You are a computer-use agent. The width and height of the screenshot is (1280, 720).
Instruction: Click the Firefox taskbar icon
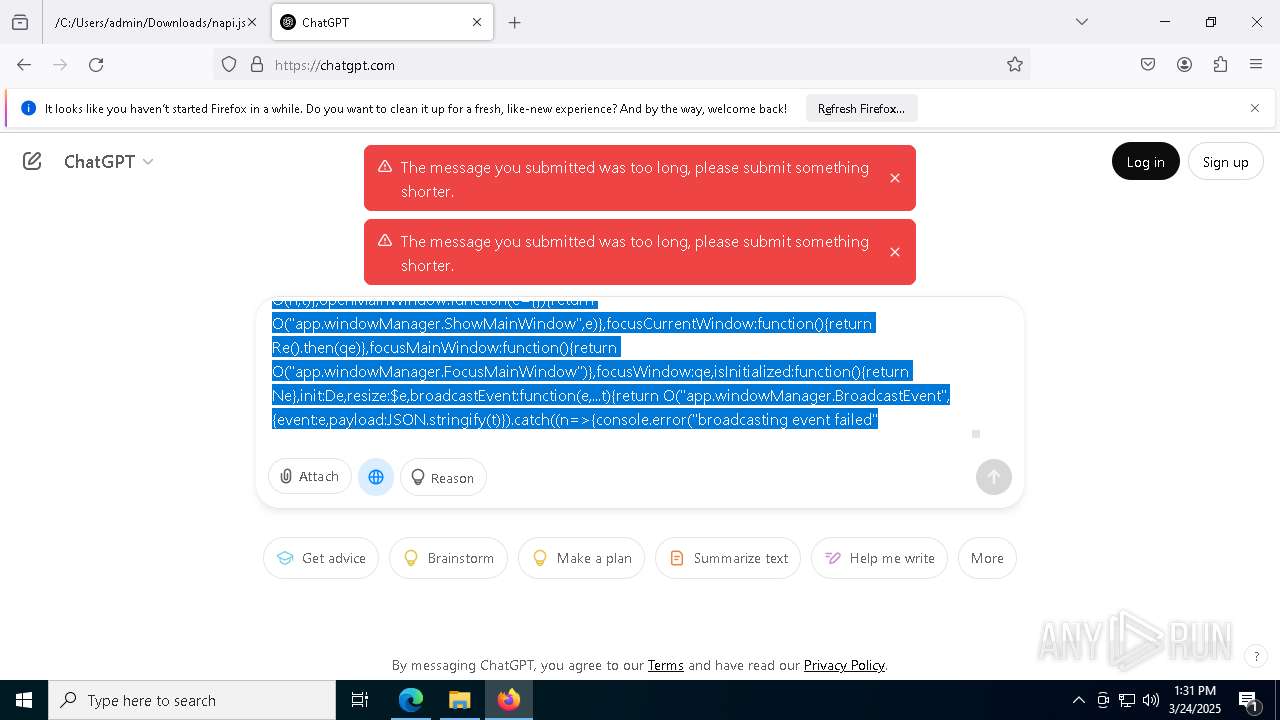[x=509, y=700]
